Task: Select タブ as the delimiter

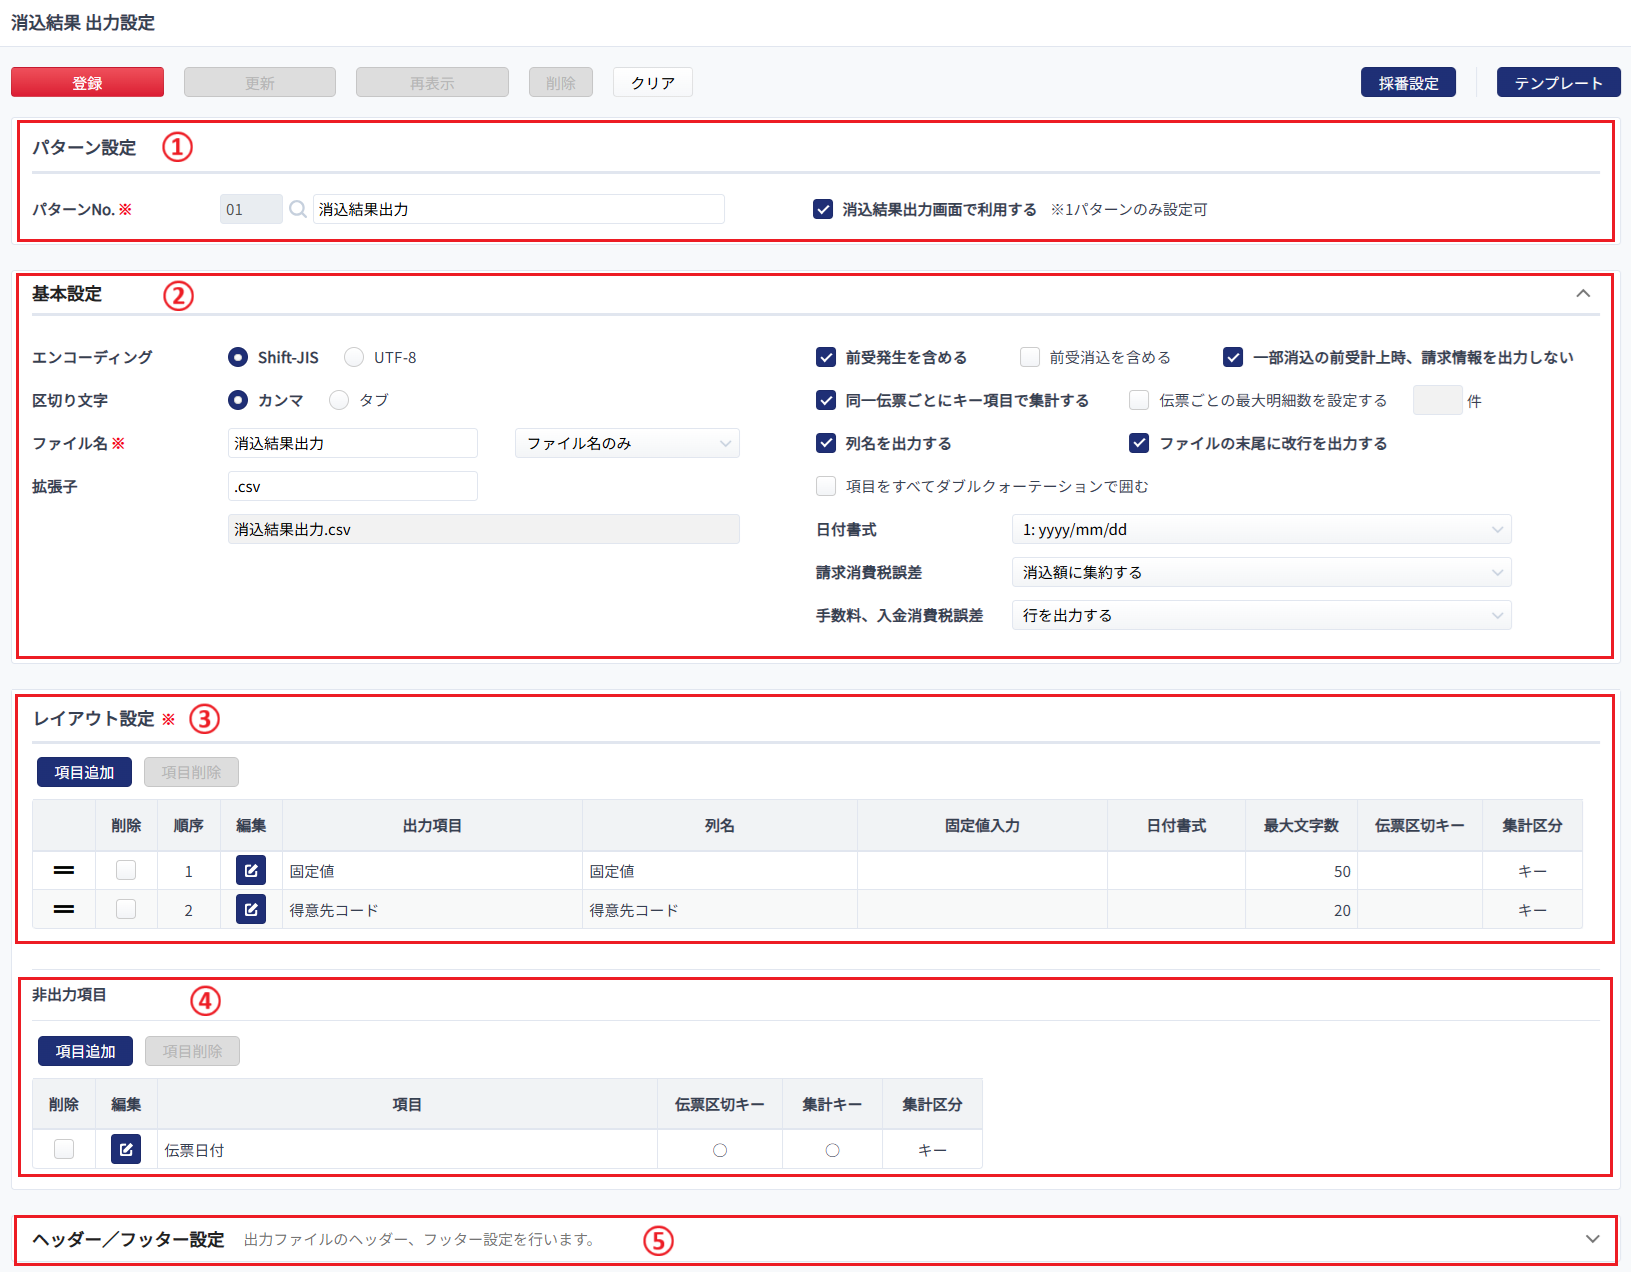Action: click(x=339, y=400)
